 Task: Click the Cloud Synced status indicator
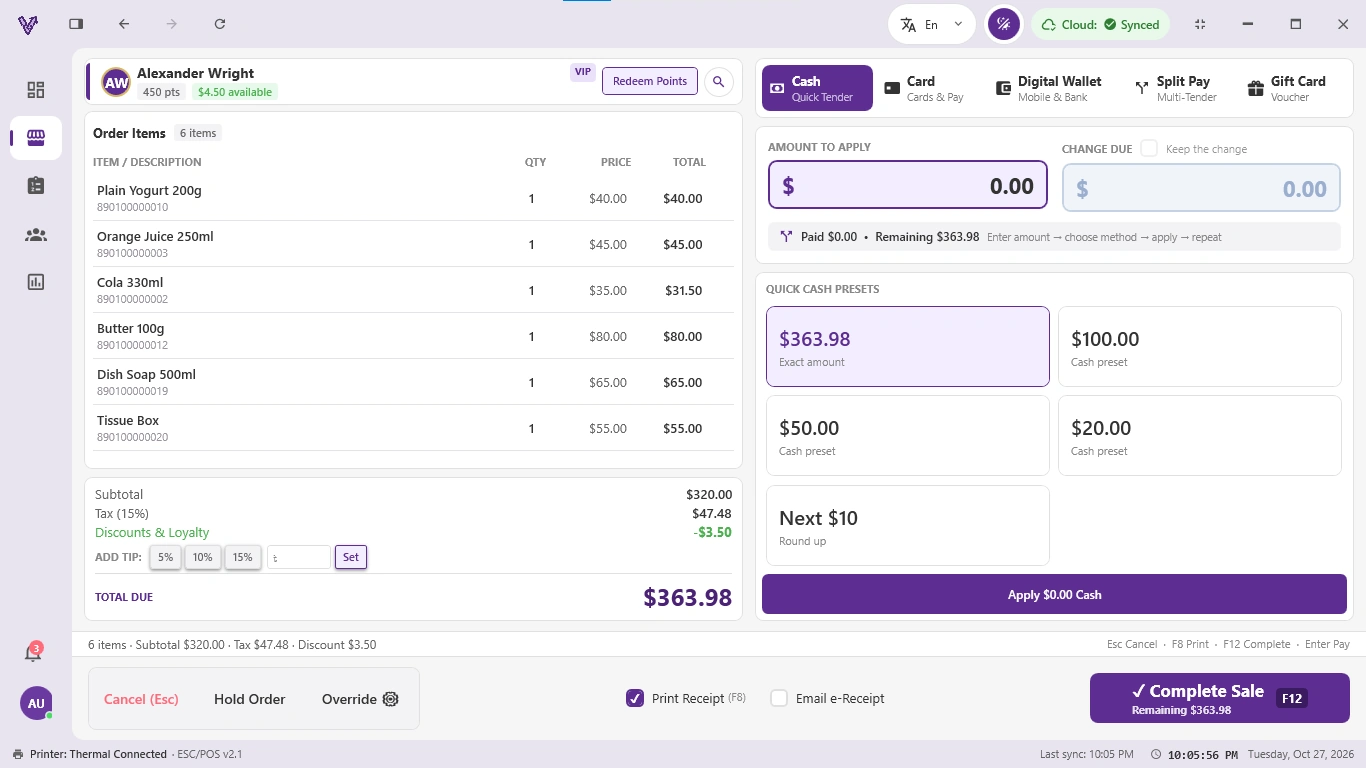(x=1101, y=24)
